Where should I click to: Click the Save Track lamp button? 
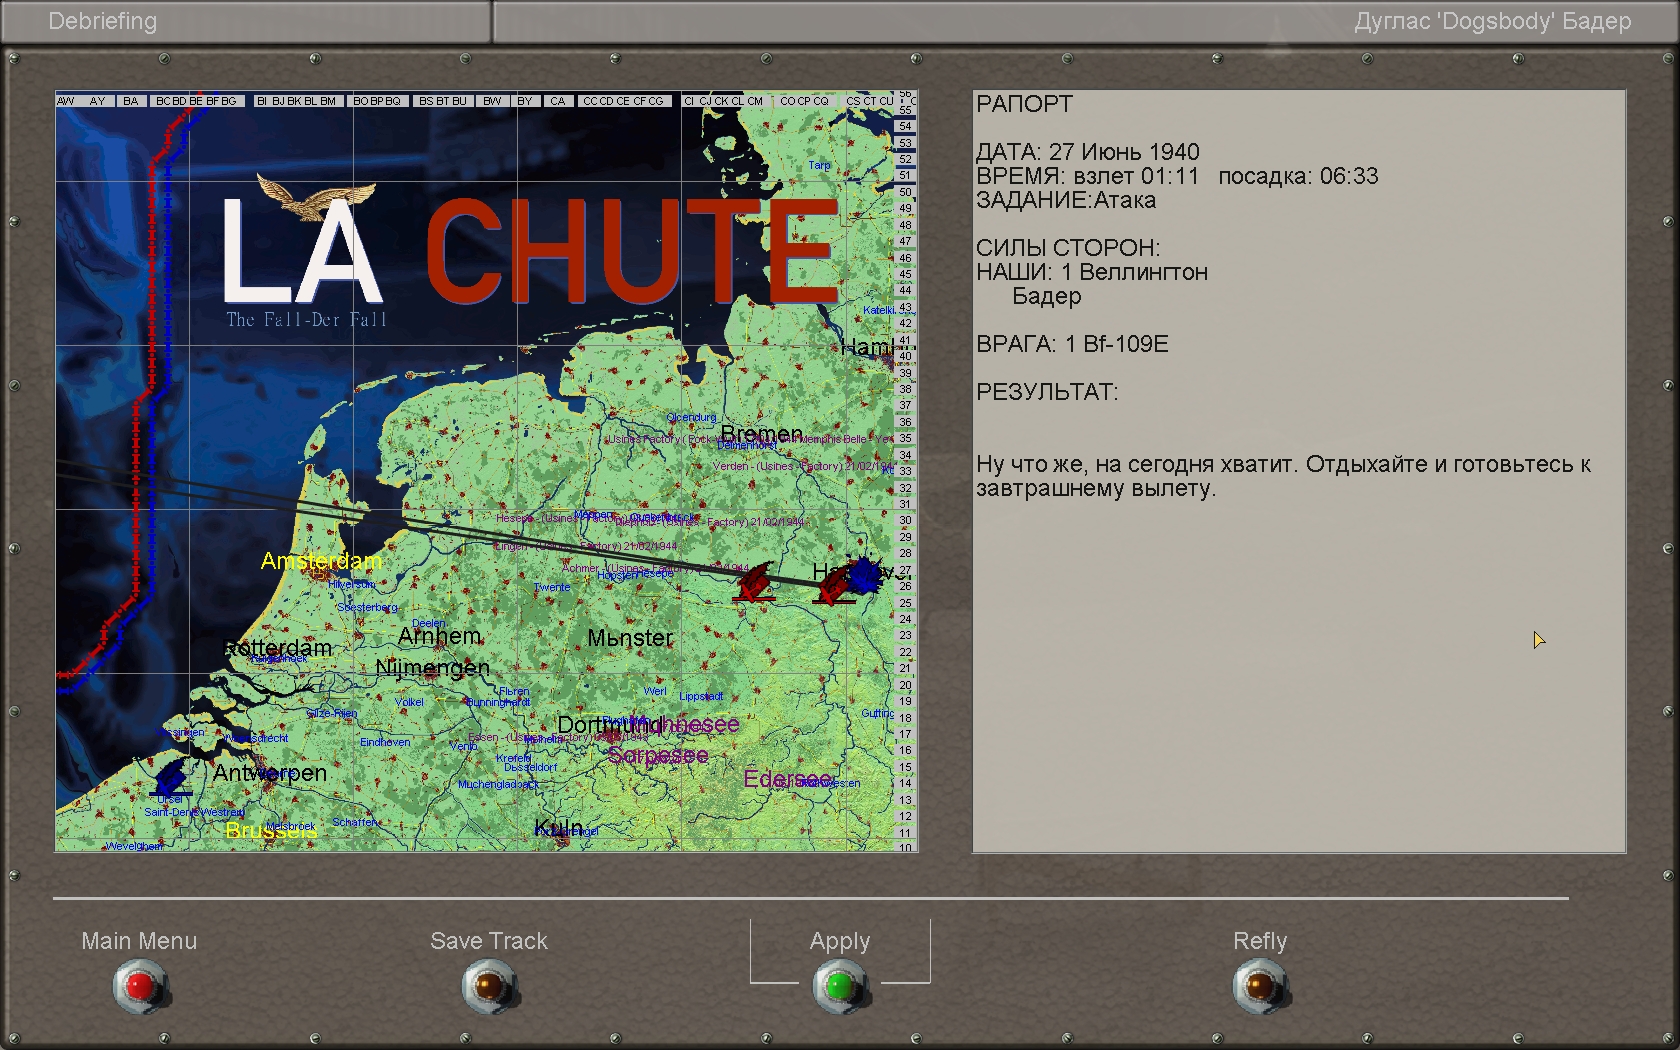coord(489,986)
